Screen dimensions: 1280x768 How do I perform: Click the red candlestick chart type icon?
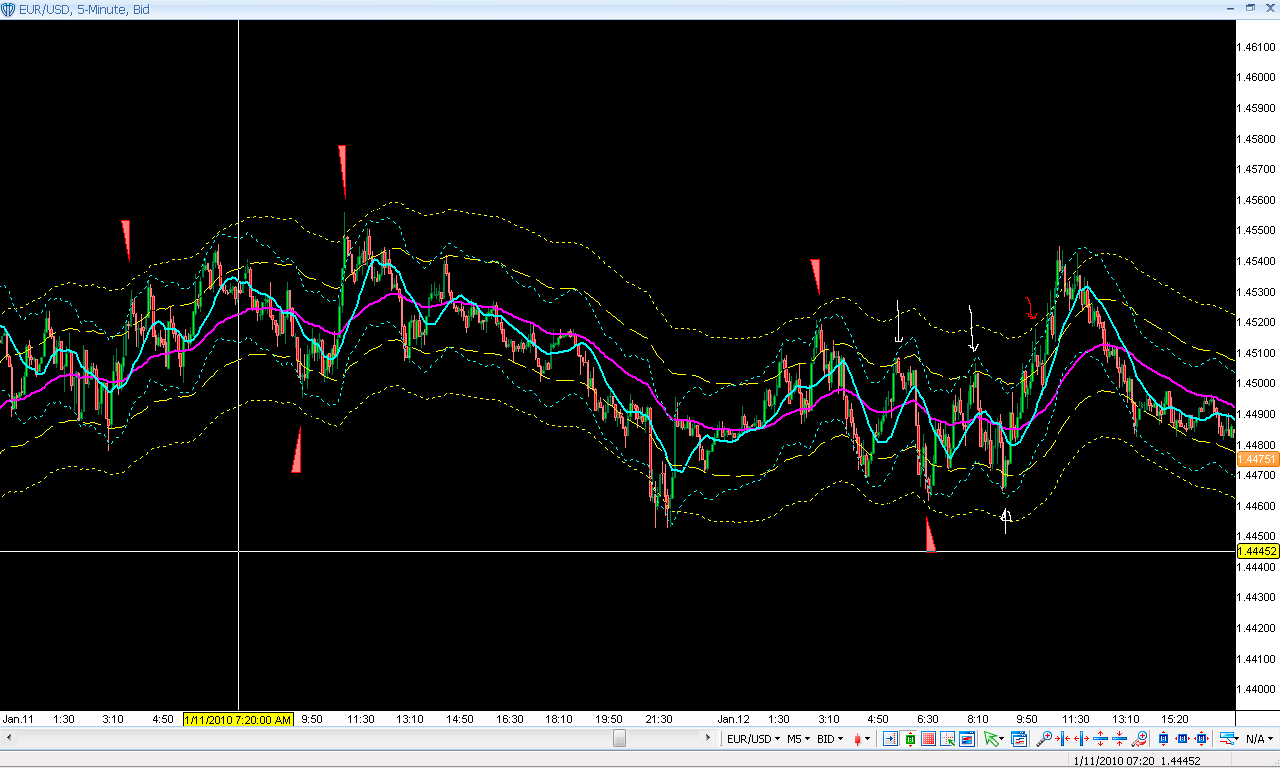point(858,739)
